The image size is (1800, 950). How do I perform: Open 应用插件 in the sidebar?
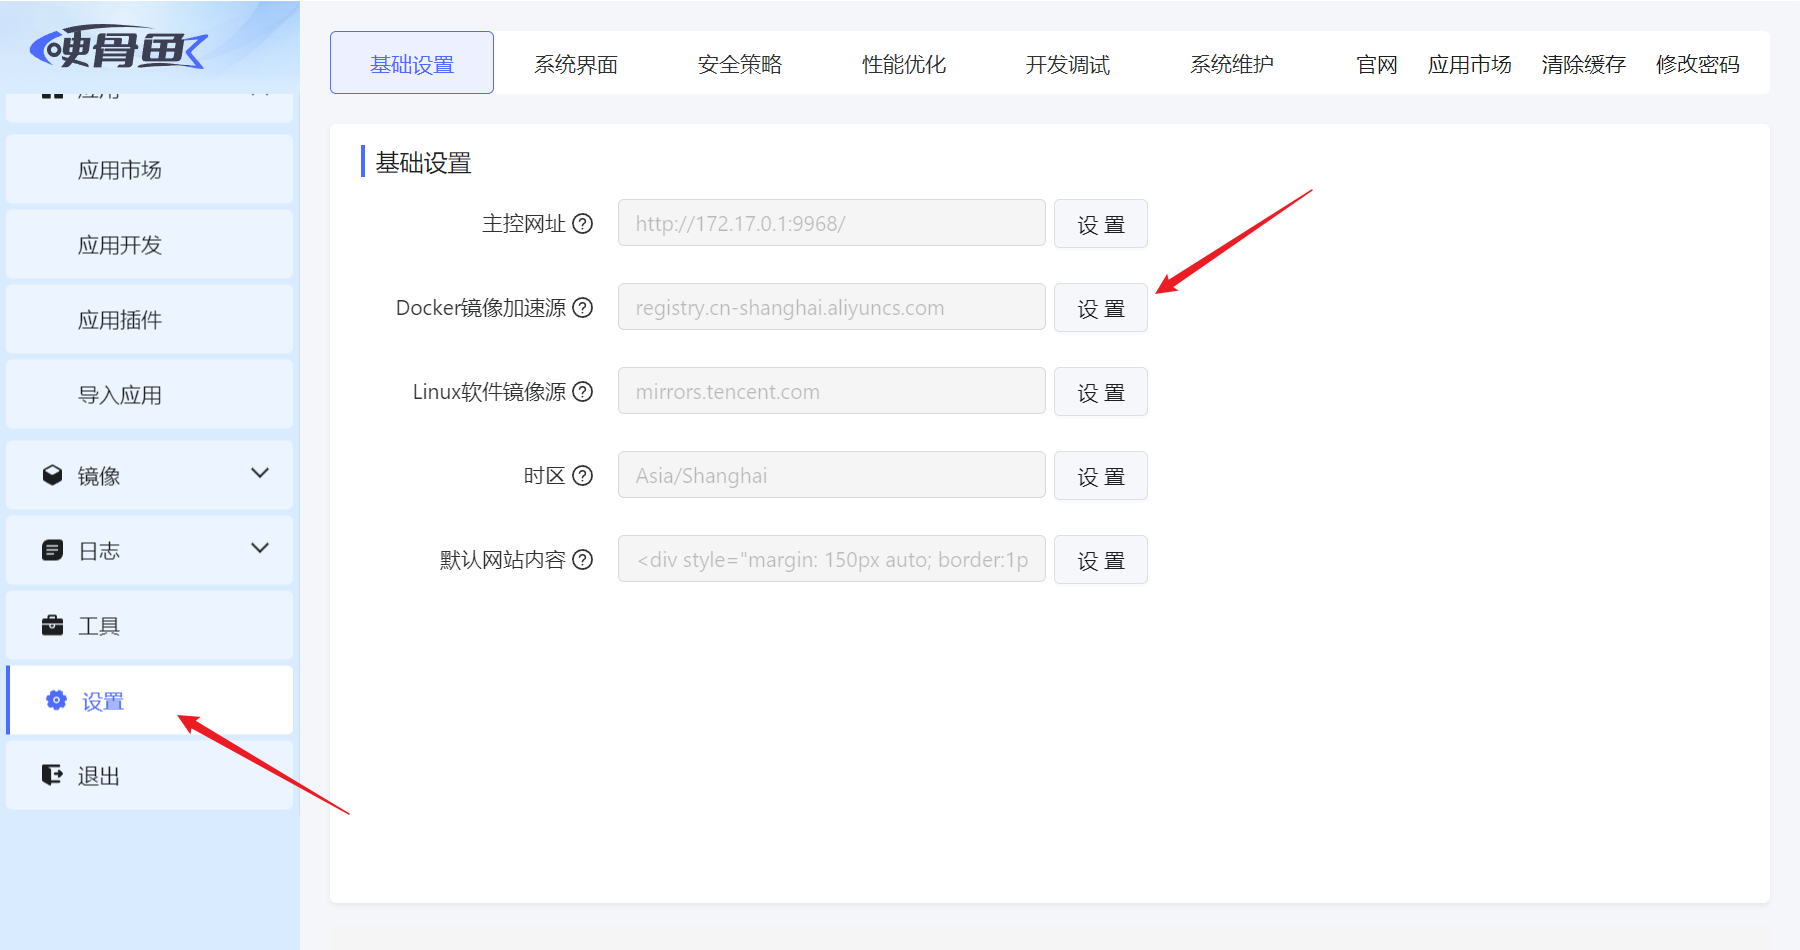(x=150, y=320)
